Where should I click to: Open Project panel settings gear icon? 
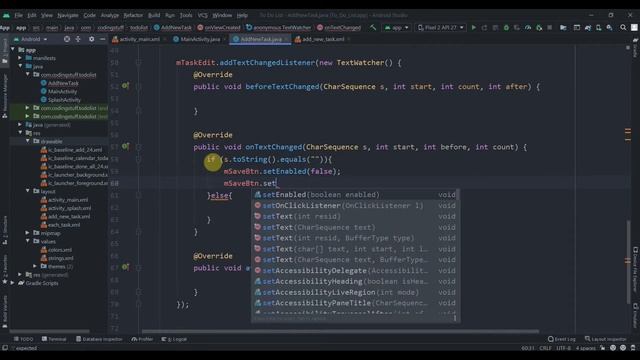click(x=91, y=39)
